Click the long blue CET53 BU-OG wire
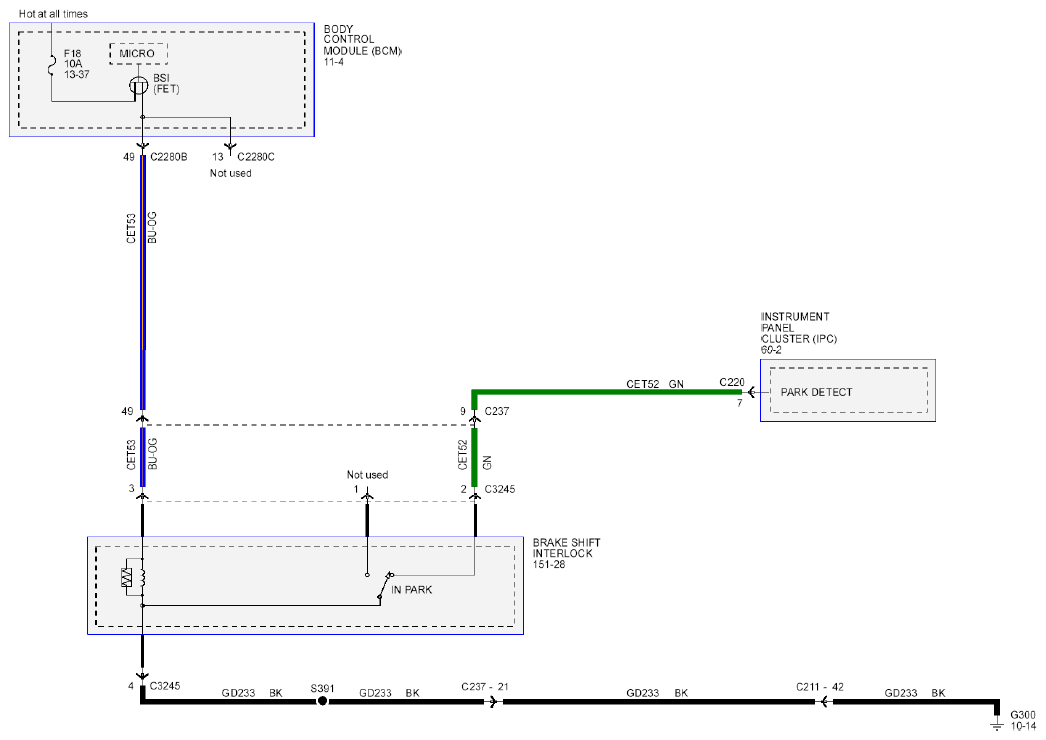The width and height of the screenshot is (1046, 740). [143, 282]
